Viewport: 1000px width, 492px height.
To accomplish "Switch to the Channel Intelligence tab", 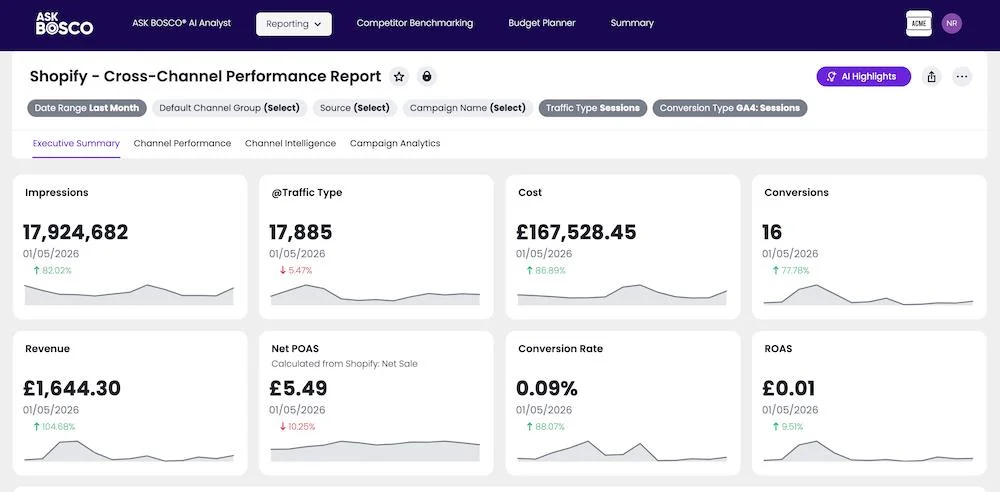I will (x=290, y=144).
